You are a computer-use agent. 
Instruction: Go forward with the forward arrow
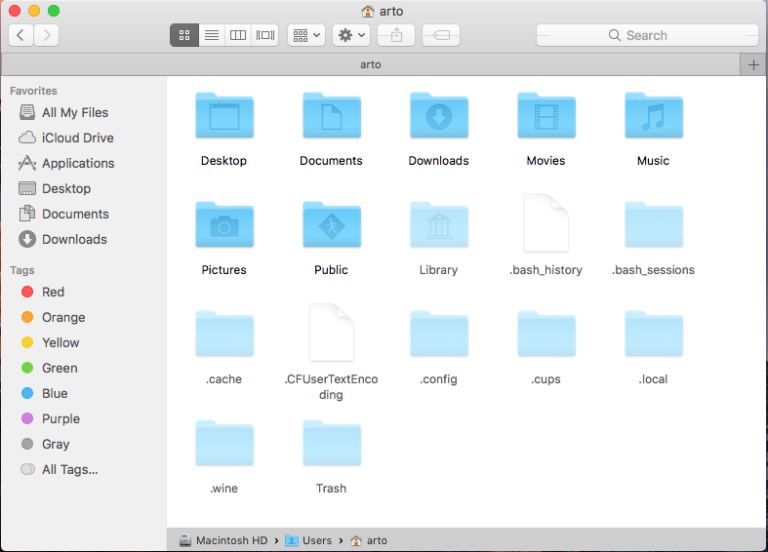coord(47,35)
